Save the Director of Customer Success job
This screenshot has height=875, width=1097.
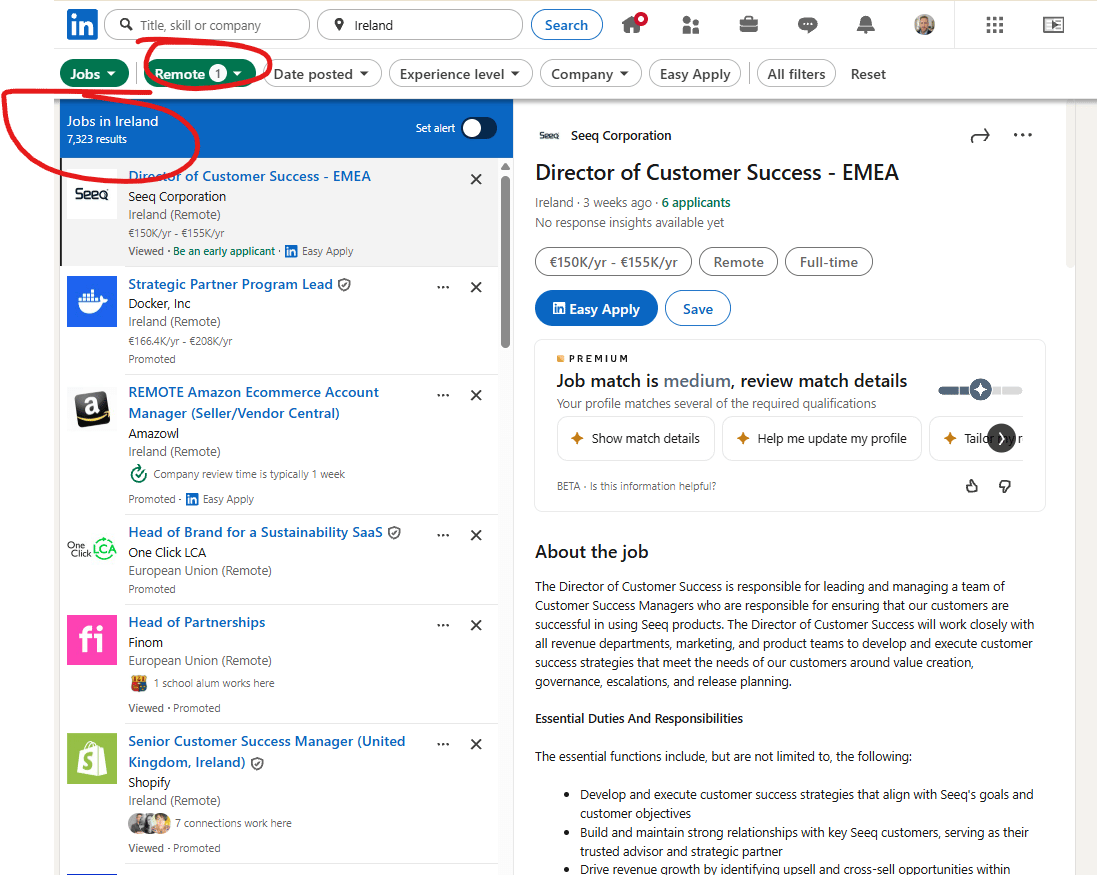(698, 308)
